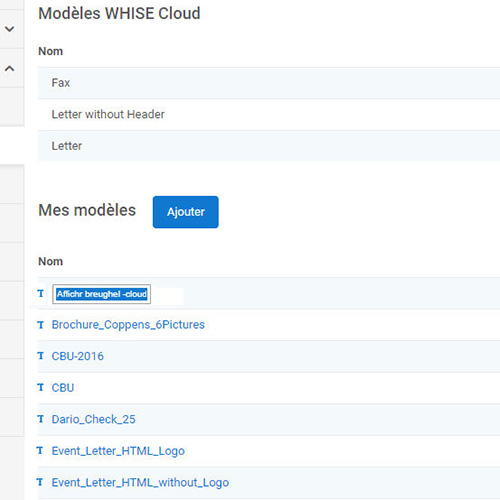500x500 pixels.
Task: Open the CBU template link
Action: 63,388
